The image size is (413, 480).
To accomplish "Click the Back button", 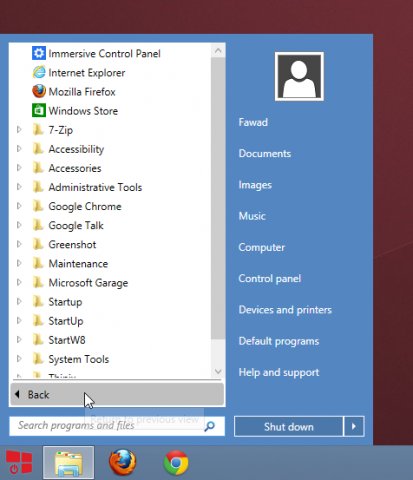I will coord(117,395).
